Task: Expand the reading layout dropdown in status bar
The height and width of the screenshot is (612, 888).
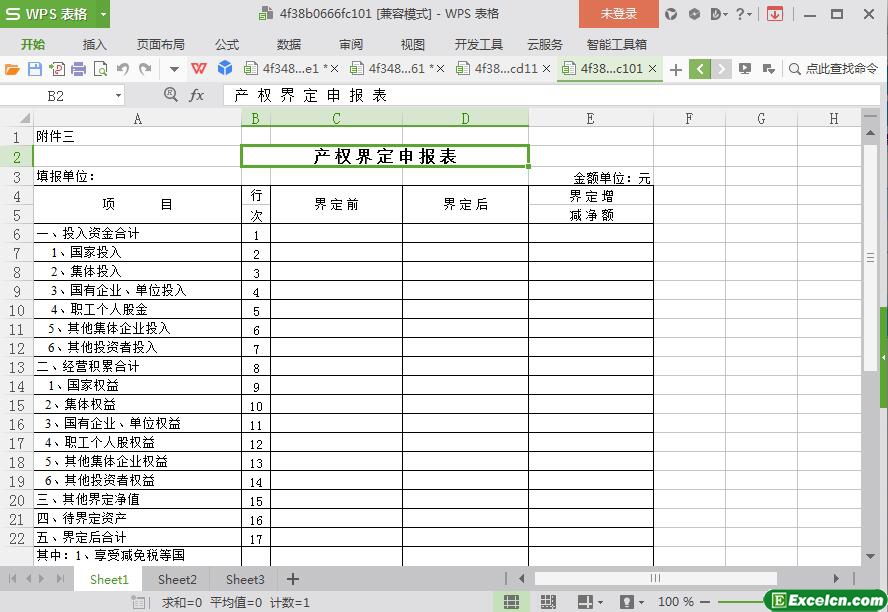Action: click(x=600, y=602)
